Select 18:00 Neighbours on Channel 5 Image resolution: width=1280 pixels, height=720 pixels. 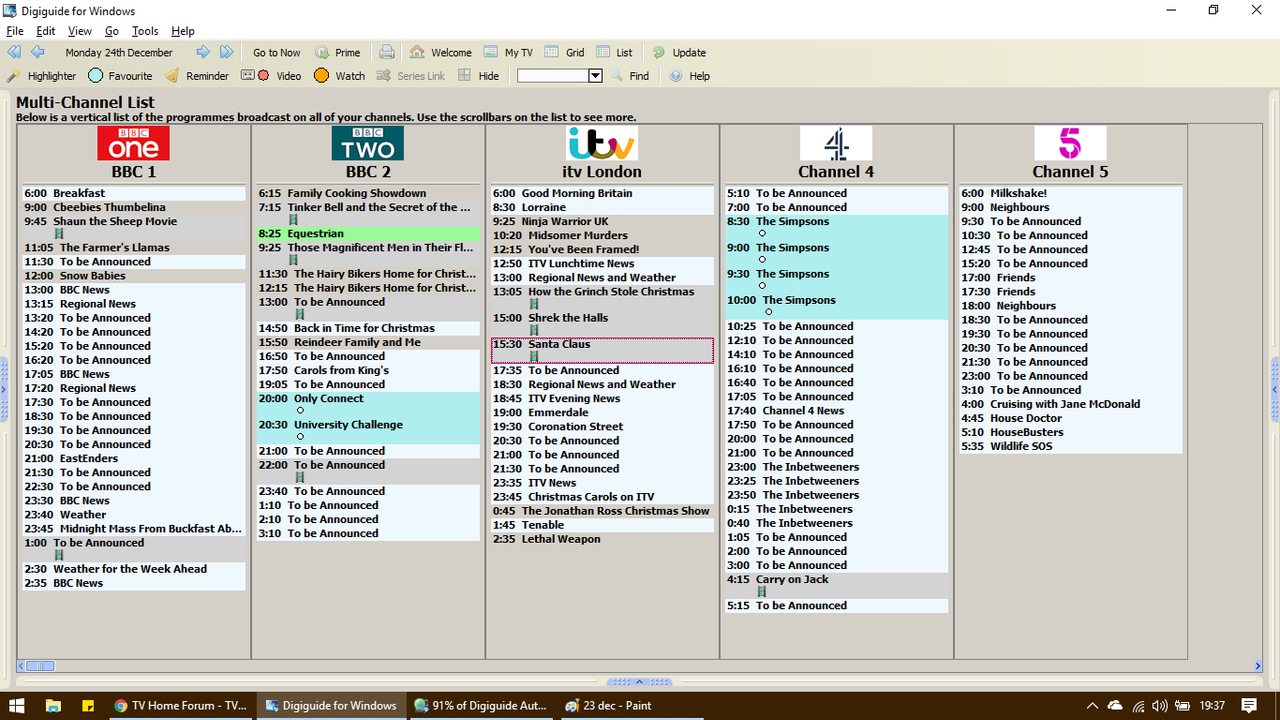tap(1071, 306)
